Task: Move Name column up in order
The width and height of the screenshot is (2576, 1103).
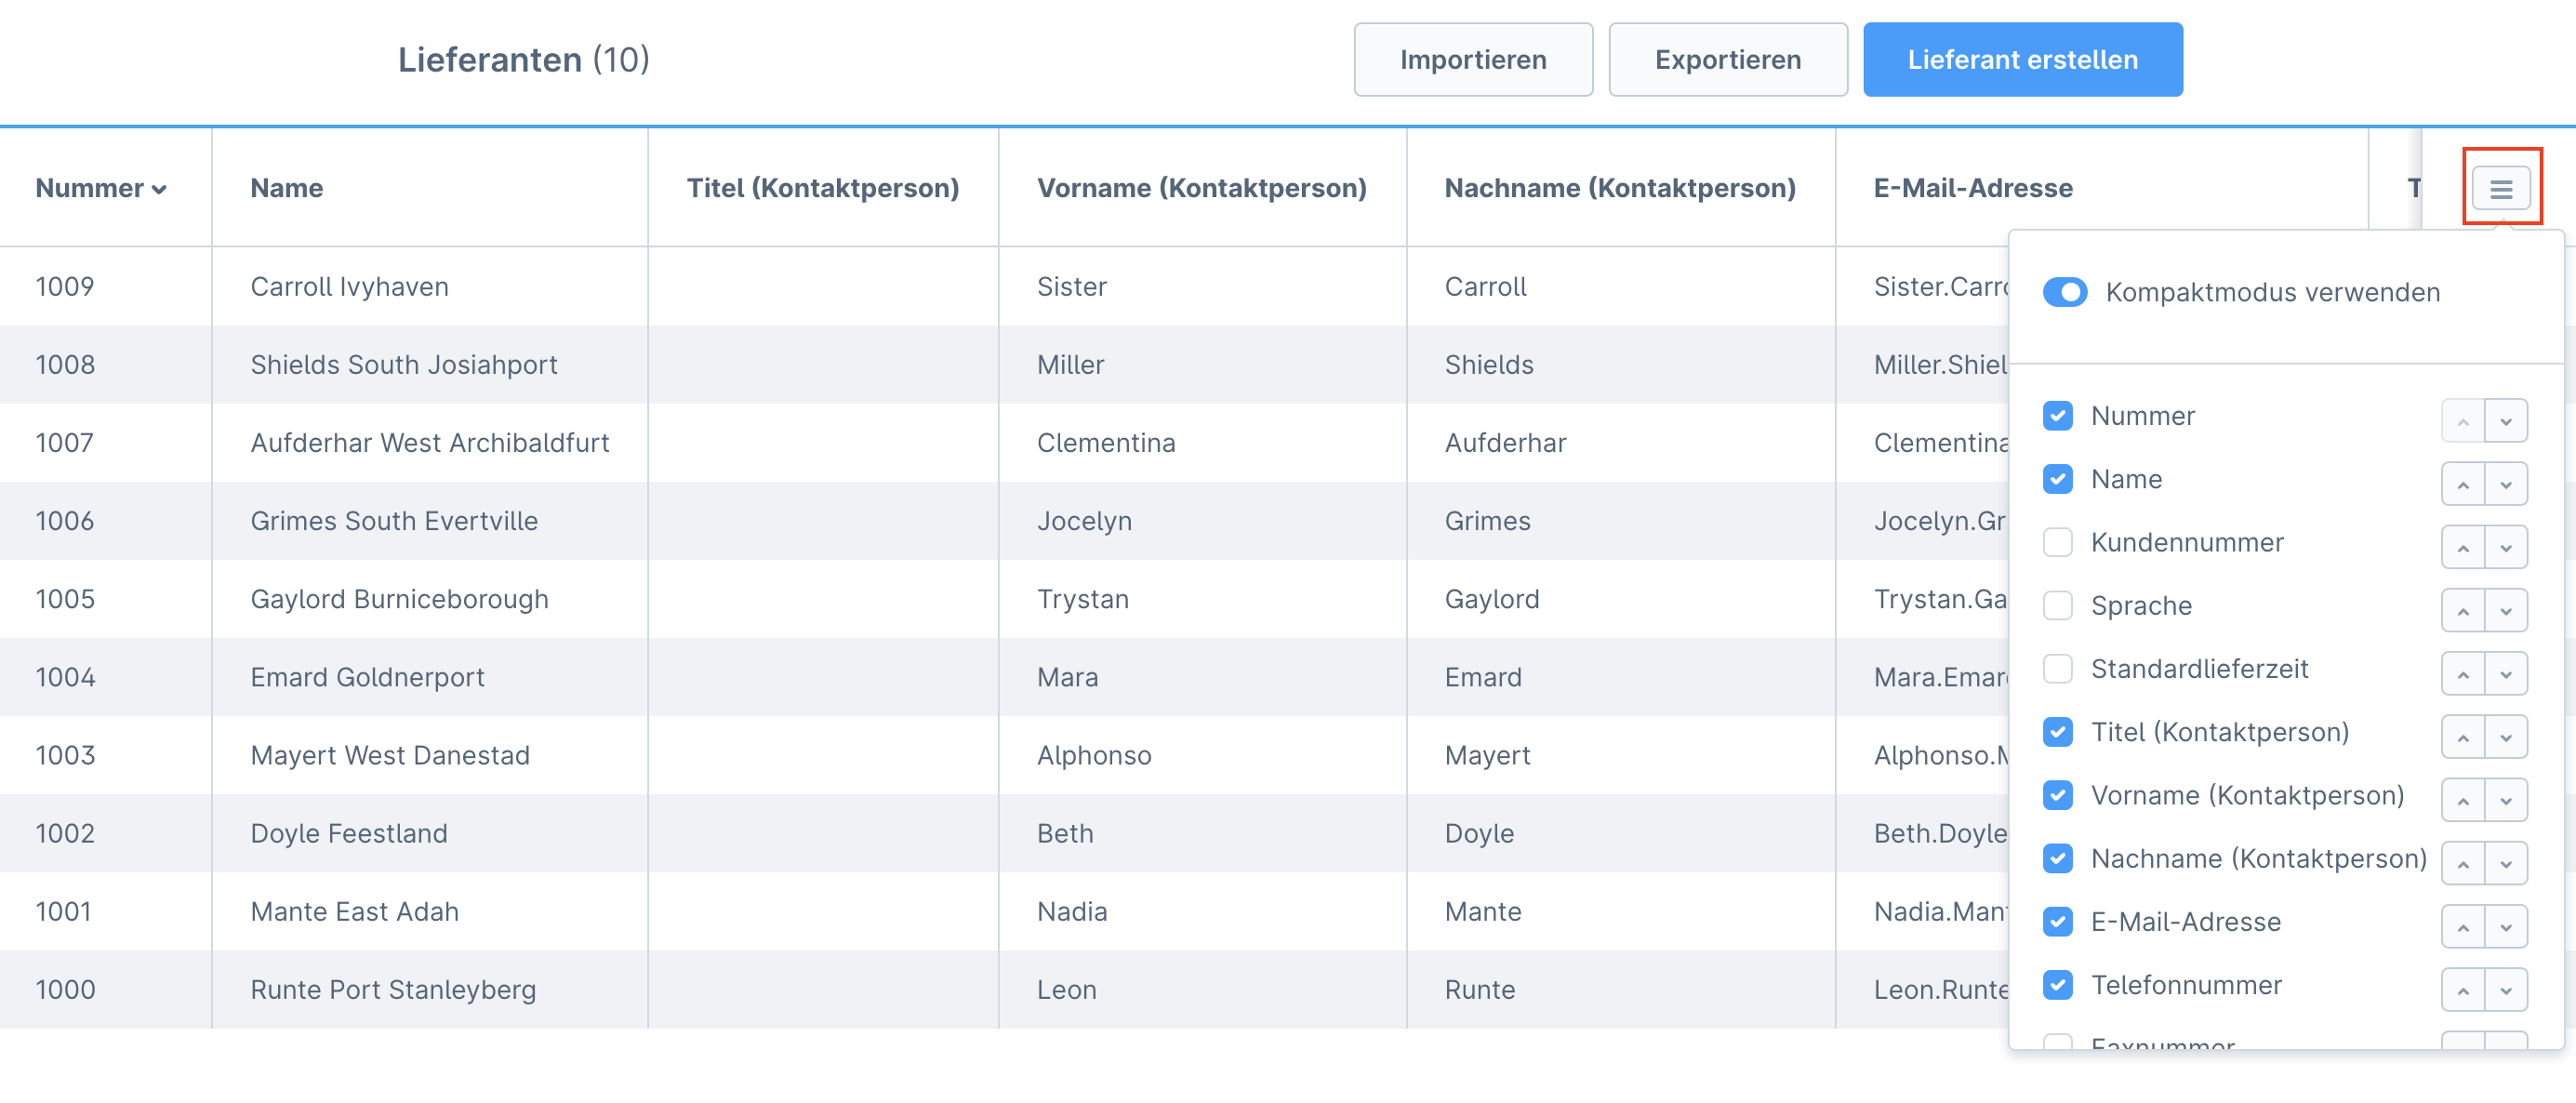Action: coord(2462,484)
